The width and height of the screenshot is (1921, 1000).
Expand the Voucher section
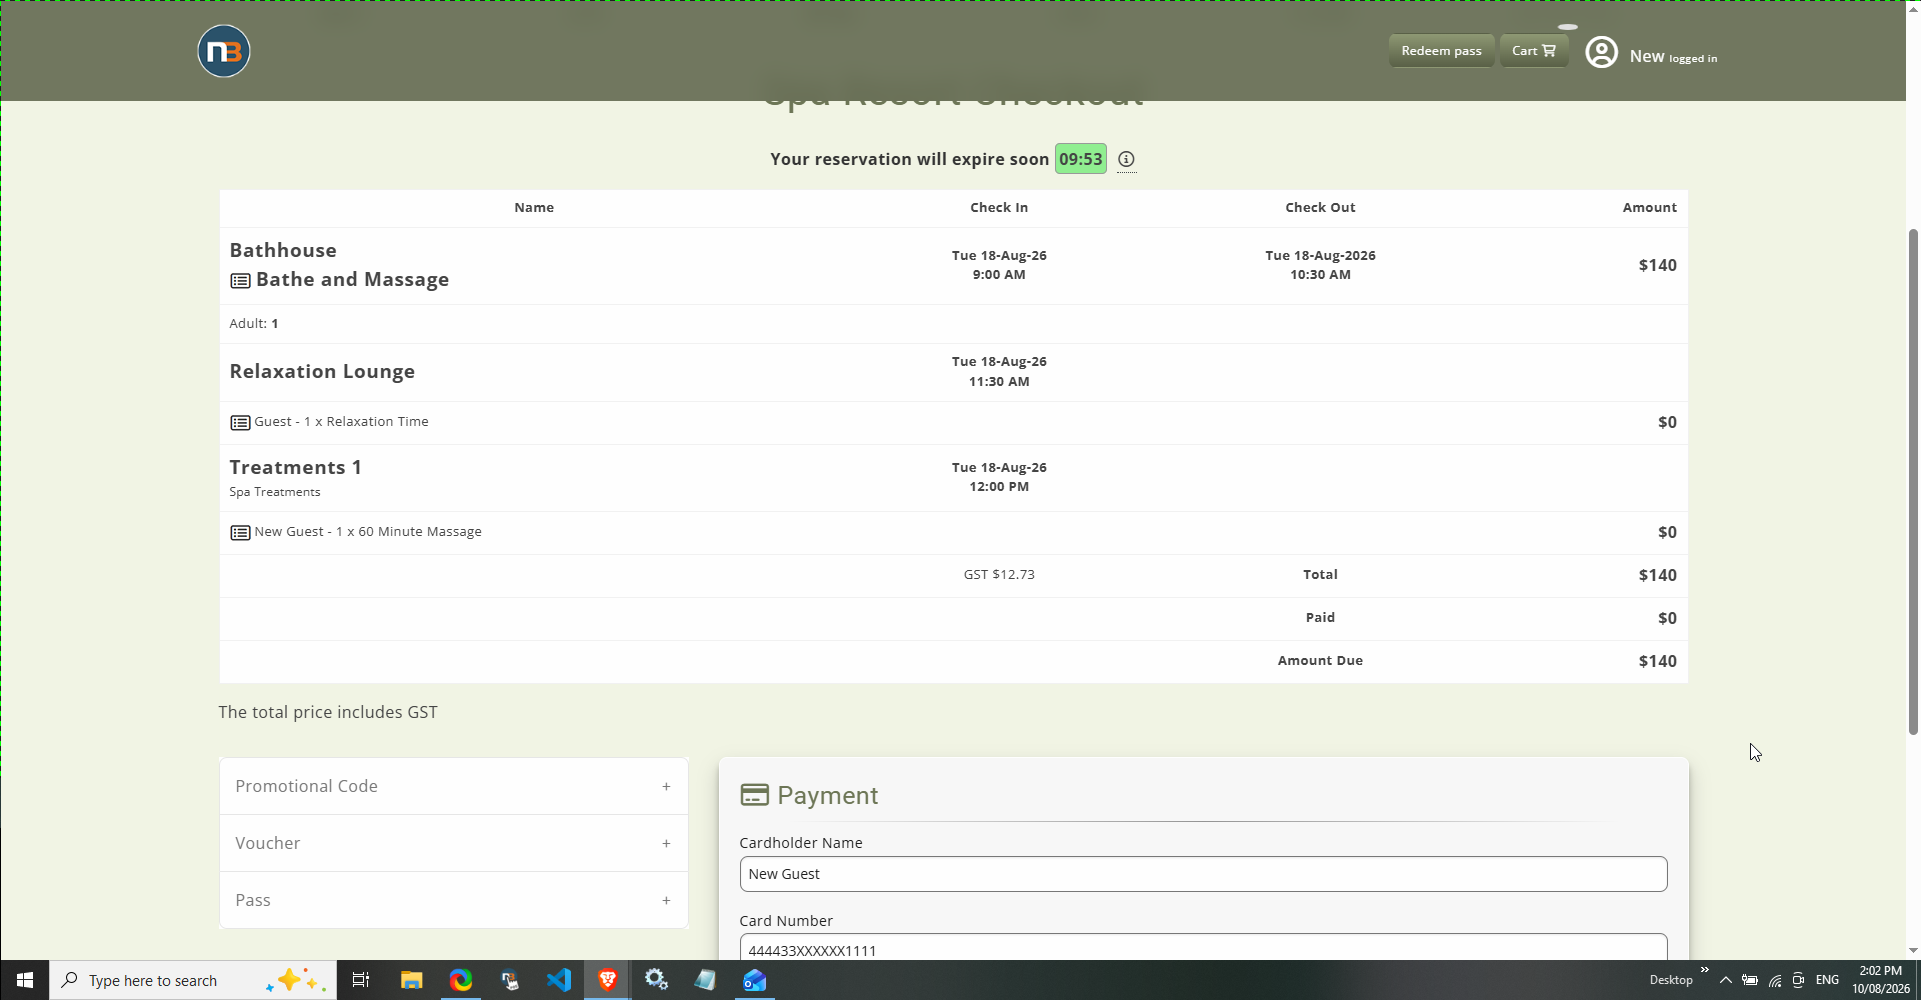pyautogui.click(x=454, y=843)
